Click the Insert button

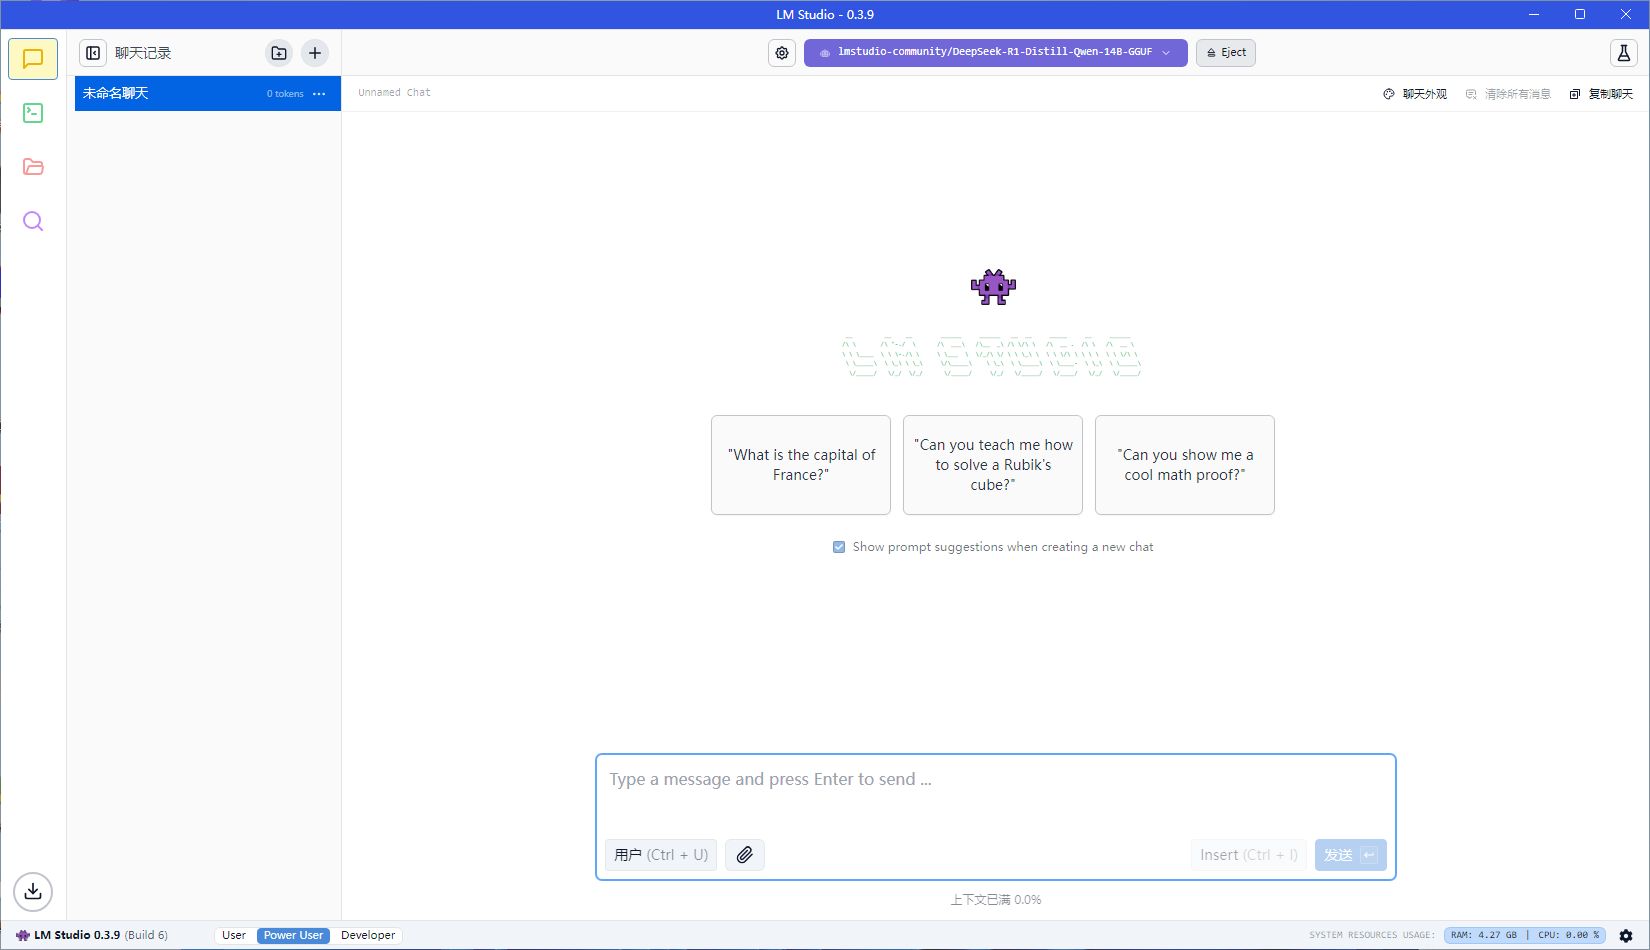(x=1249, y=855)
